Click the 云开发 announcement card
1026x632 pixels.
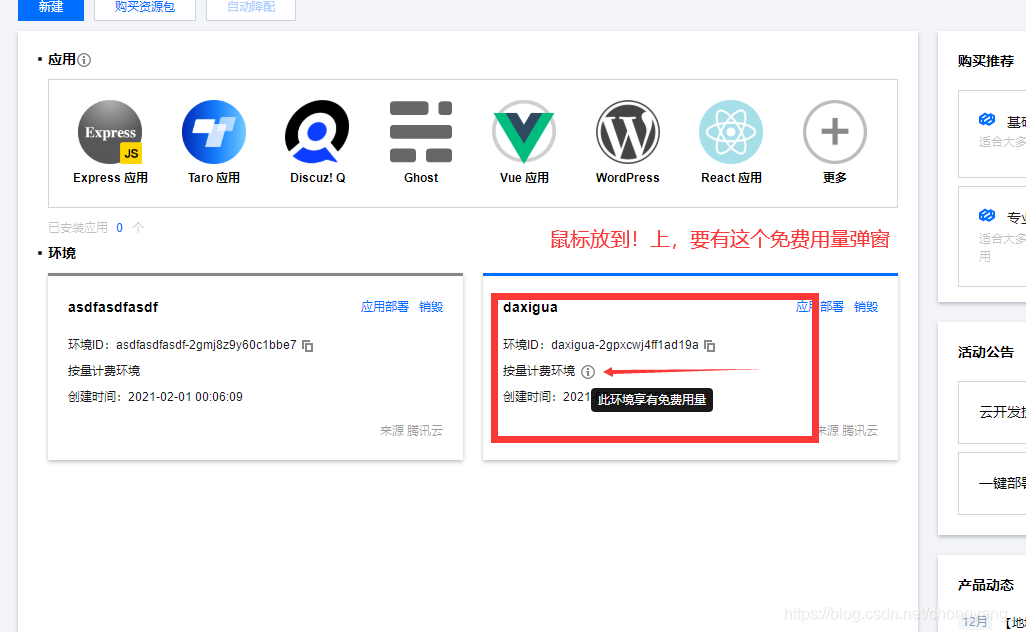(992, 412)
